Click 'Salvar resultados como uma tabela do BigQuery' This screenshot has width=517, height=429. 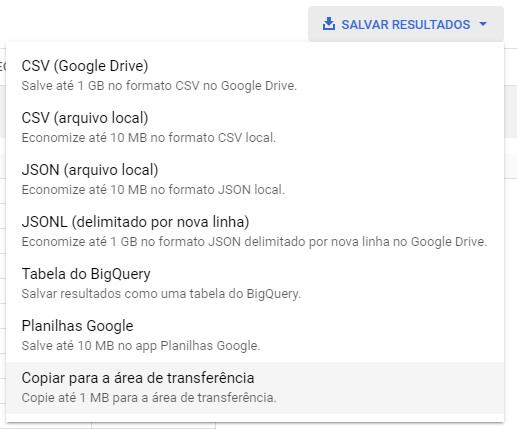tap(161, 294)
